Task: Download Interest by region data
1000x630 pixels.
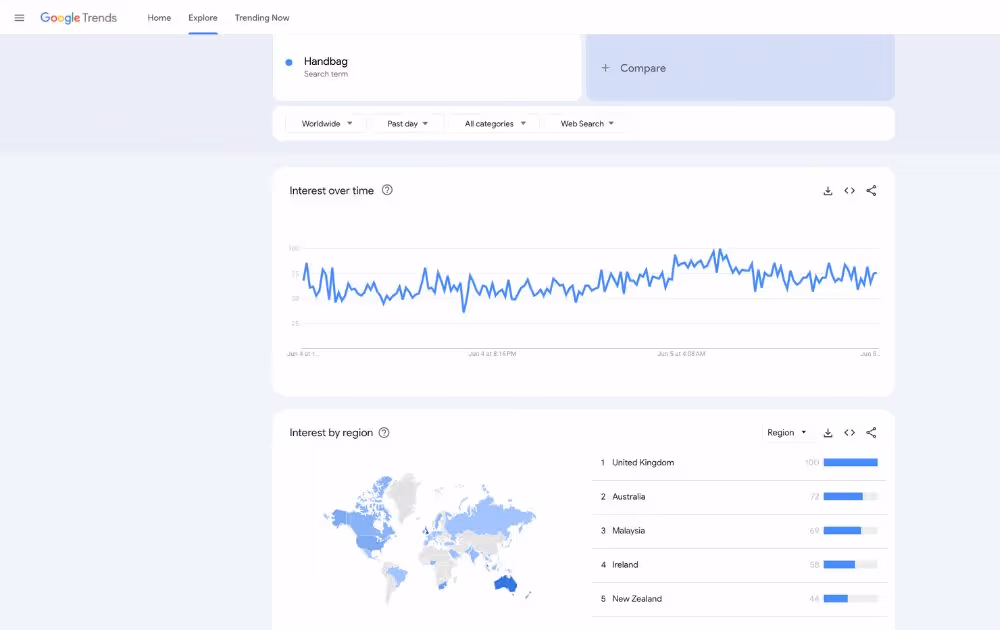Action: (x=828, y=433)
